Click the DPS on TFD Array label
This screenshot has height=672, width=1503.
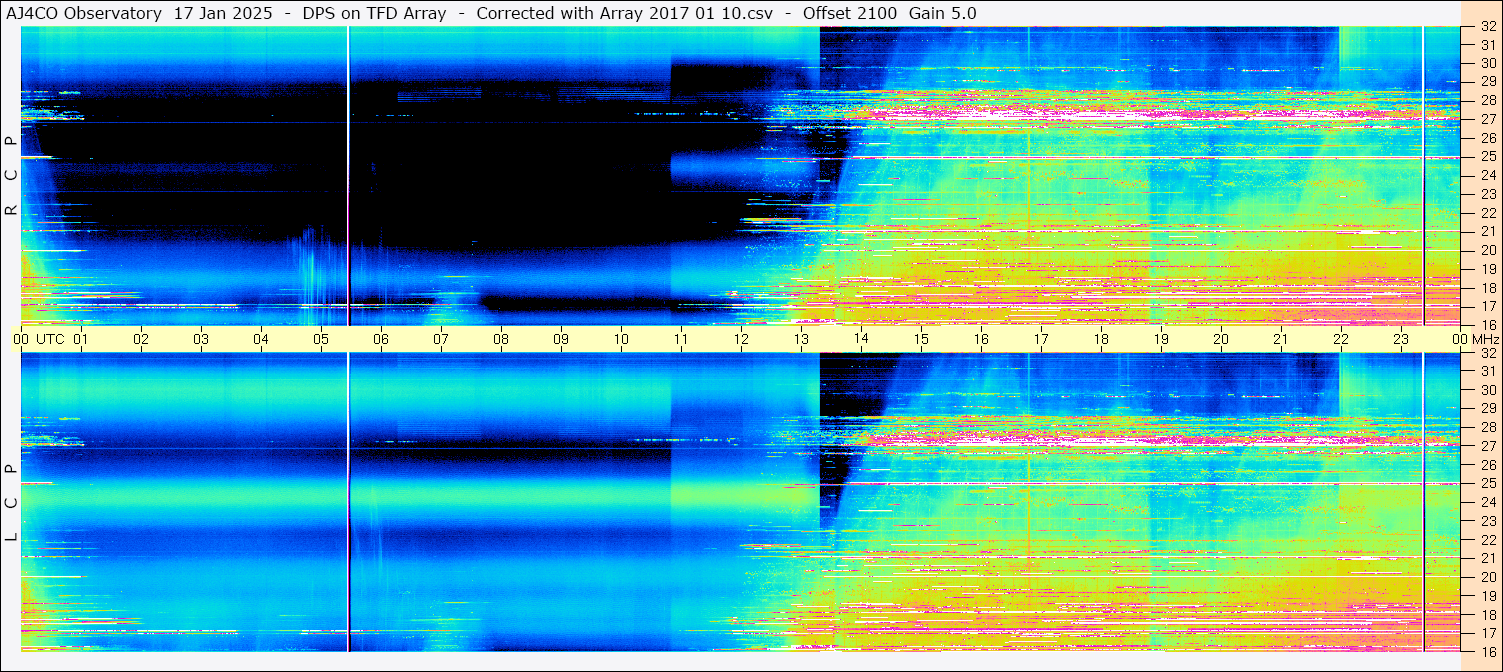pyautogui.click(x=374, y=13)
